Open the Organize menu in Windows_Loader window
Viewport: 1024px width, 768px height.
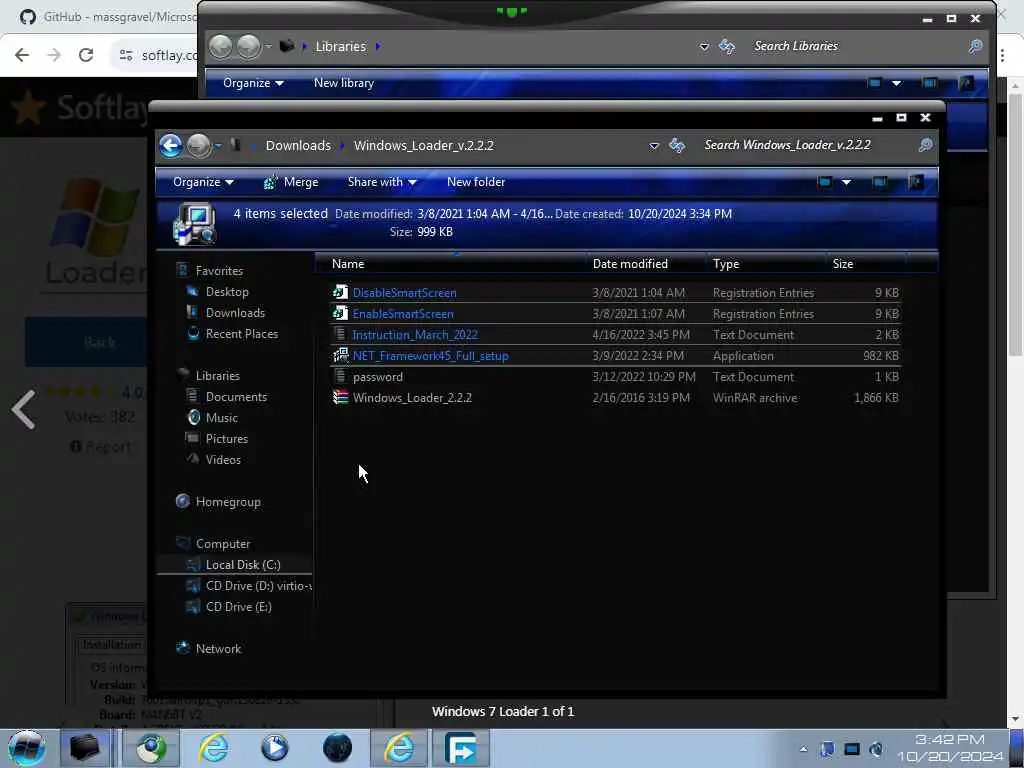point(203,182)
